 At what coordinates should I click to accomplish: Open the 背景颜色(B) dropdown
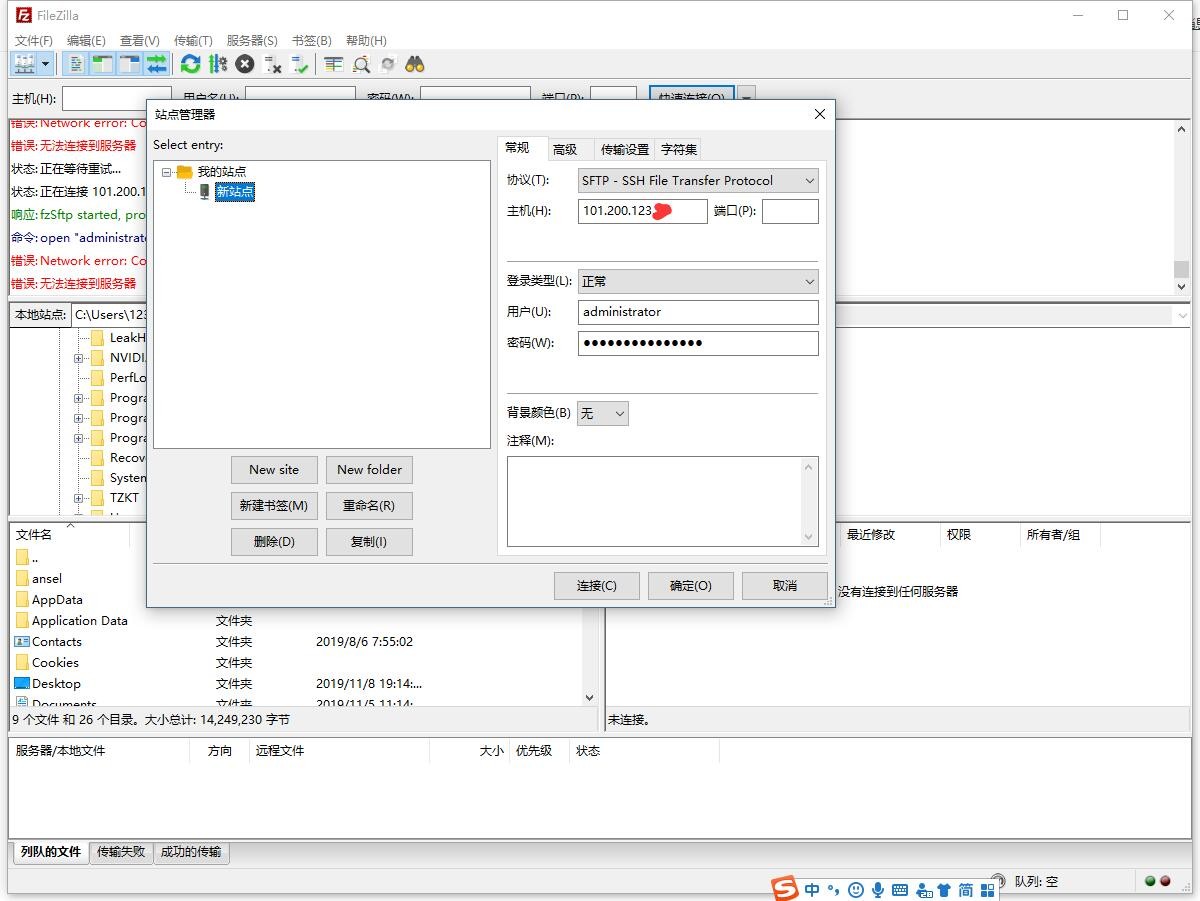click(x=603, y=413)
